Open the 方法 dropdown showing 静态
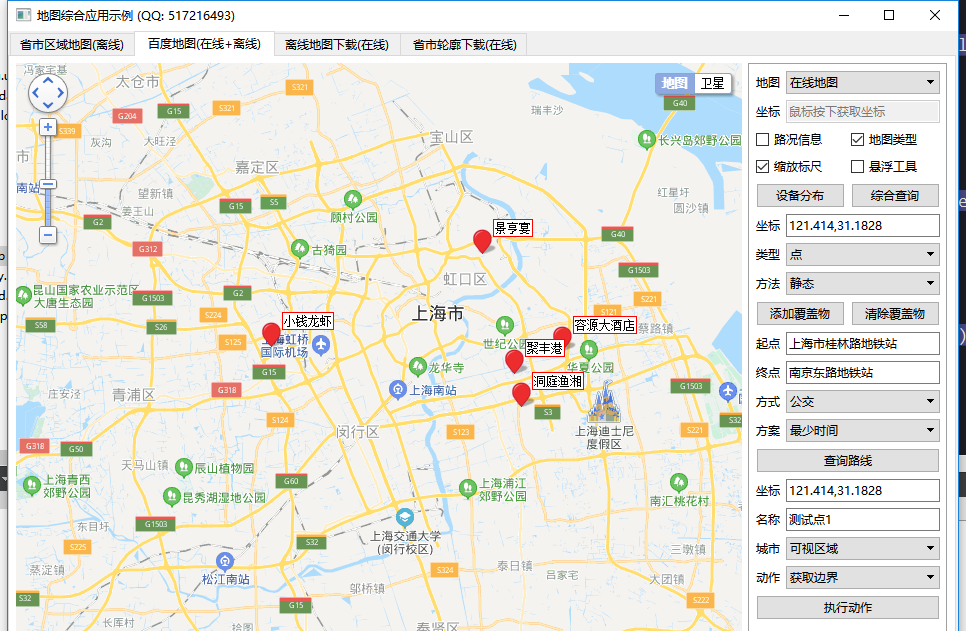Viewport: 966px width, 631px height. (x=862, y=283)
